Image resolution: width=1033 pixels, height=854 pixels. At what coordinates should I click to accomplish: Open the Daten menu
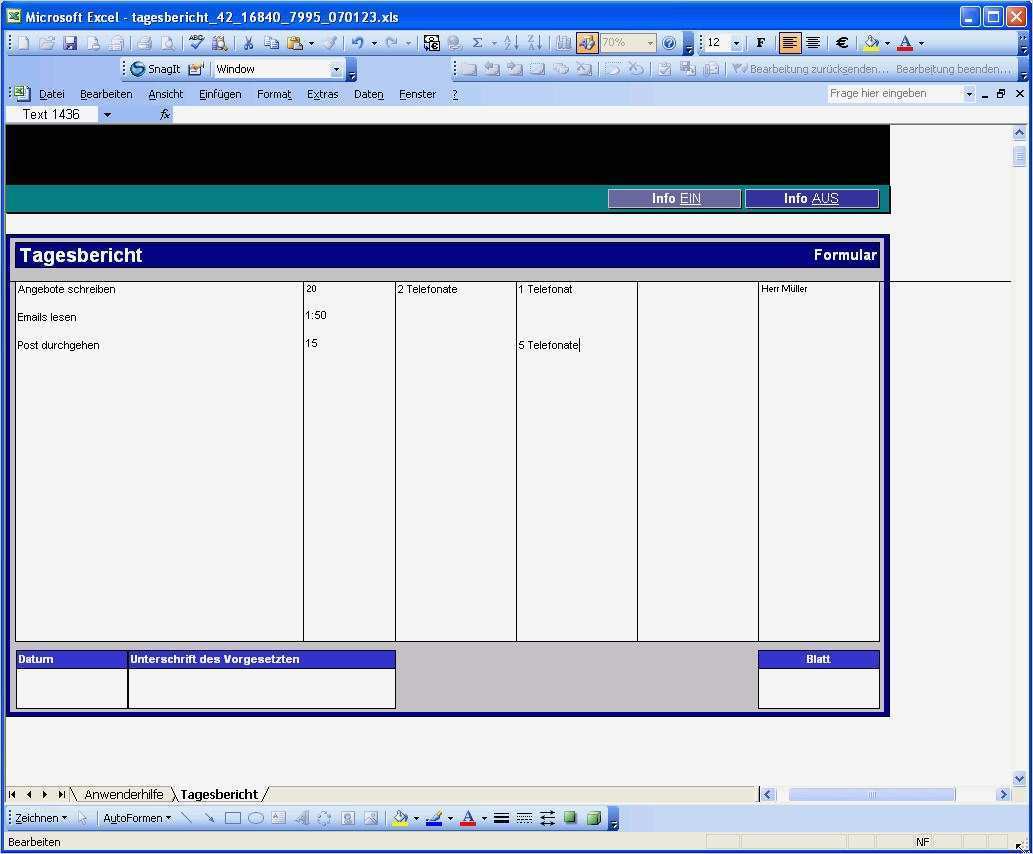[368, 93]
